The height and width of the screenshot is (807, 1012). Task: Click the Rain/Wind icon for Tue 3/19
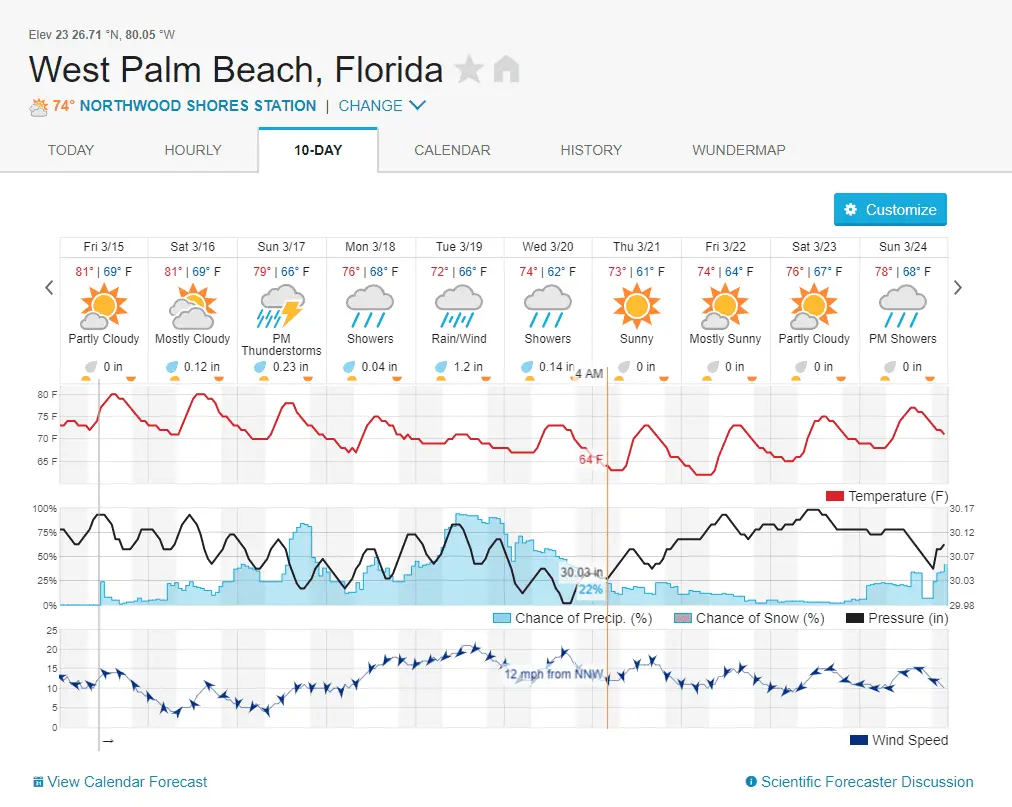(459, 305)
